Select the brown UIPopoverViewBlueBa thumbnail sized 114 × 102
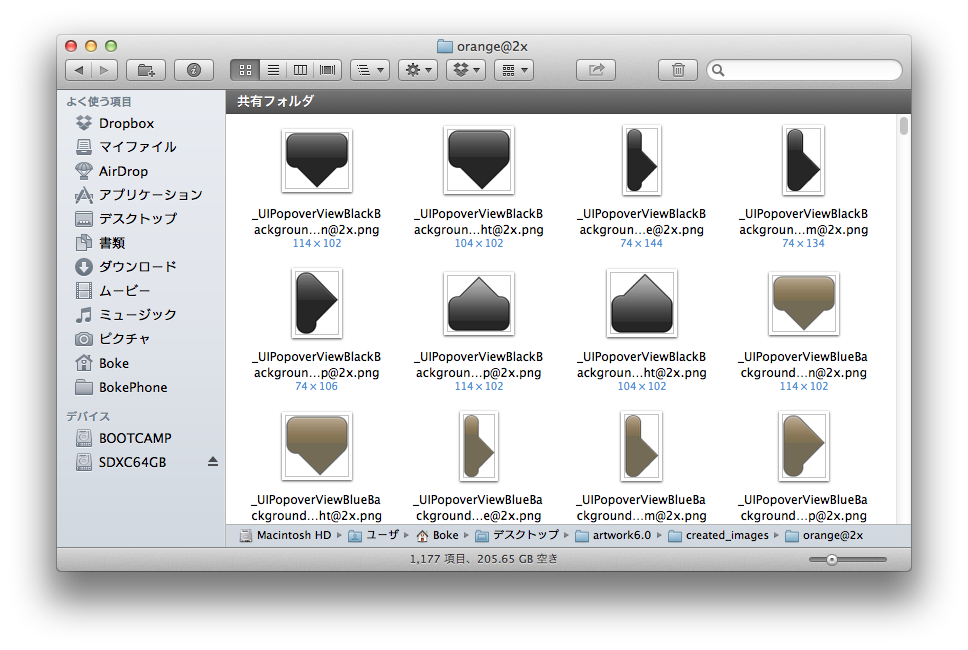This screenshot has height=650, width=968. pyautogui.click(x=803, y=303)
